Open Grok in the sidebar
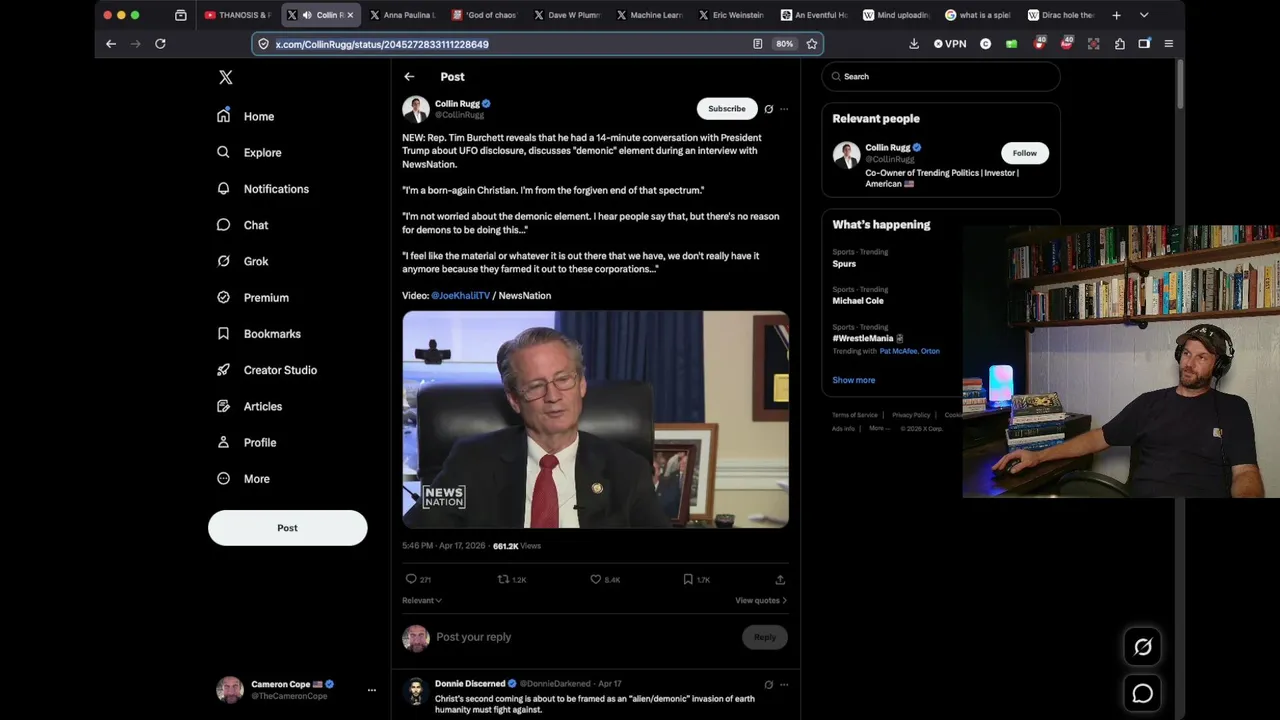The width and height of the screenshot is (1280, 720). pyautogui.click(x=243, y=261)
